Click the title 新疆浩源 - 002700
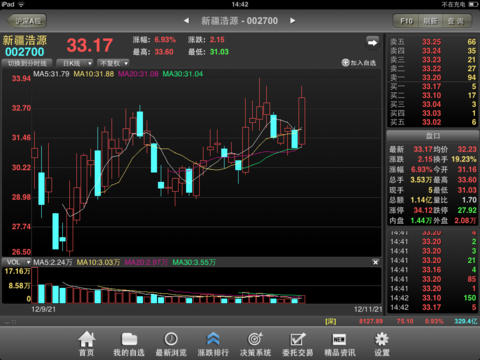The height and width of the screenshot is (360, 480). [x=239, y=21]
